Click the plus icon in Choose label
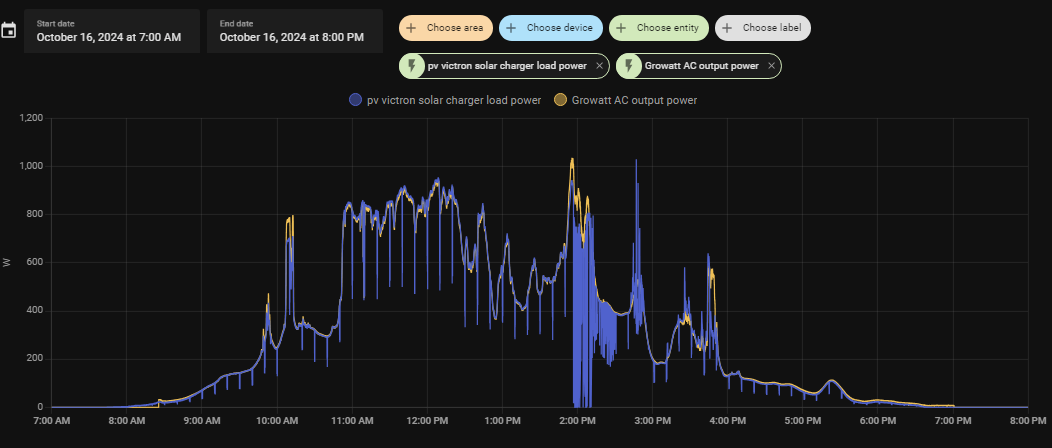 [x=727, y=28]
